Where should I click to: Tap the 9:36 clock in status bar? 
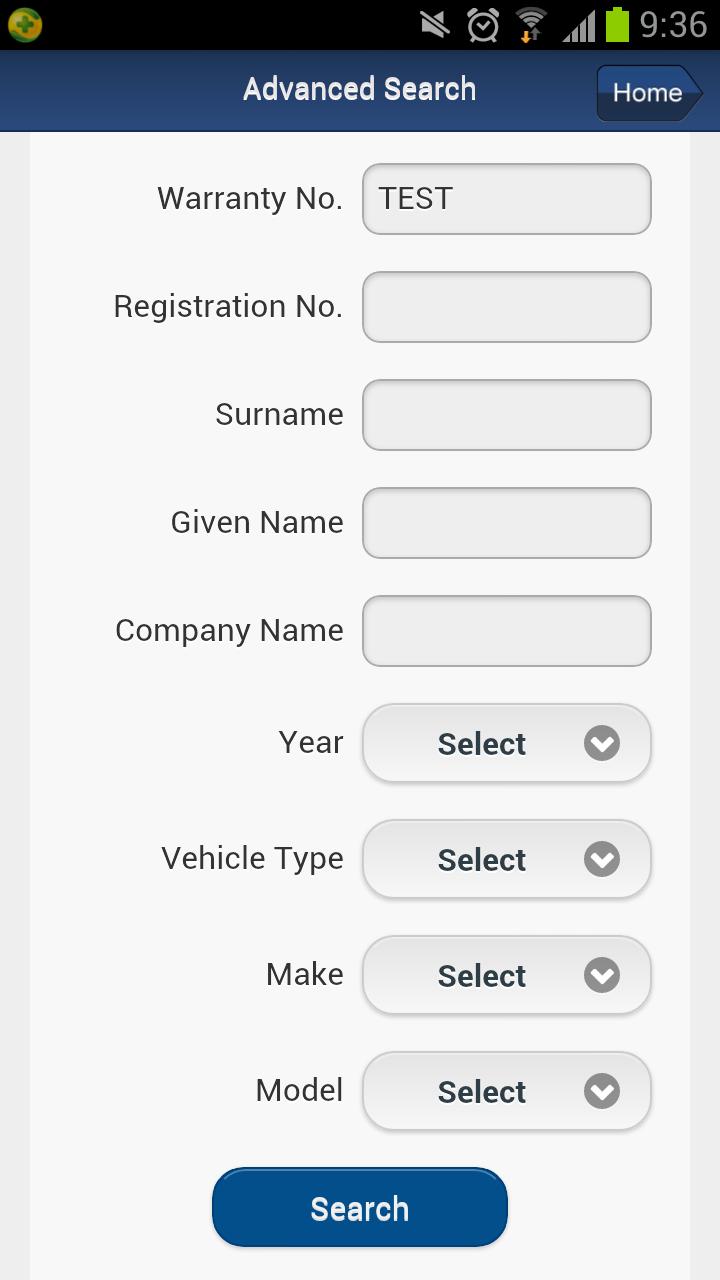click(673, 25)
